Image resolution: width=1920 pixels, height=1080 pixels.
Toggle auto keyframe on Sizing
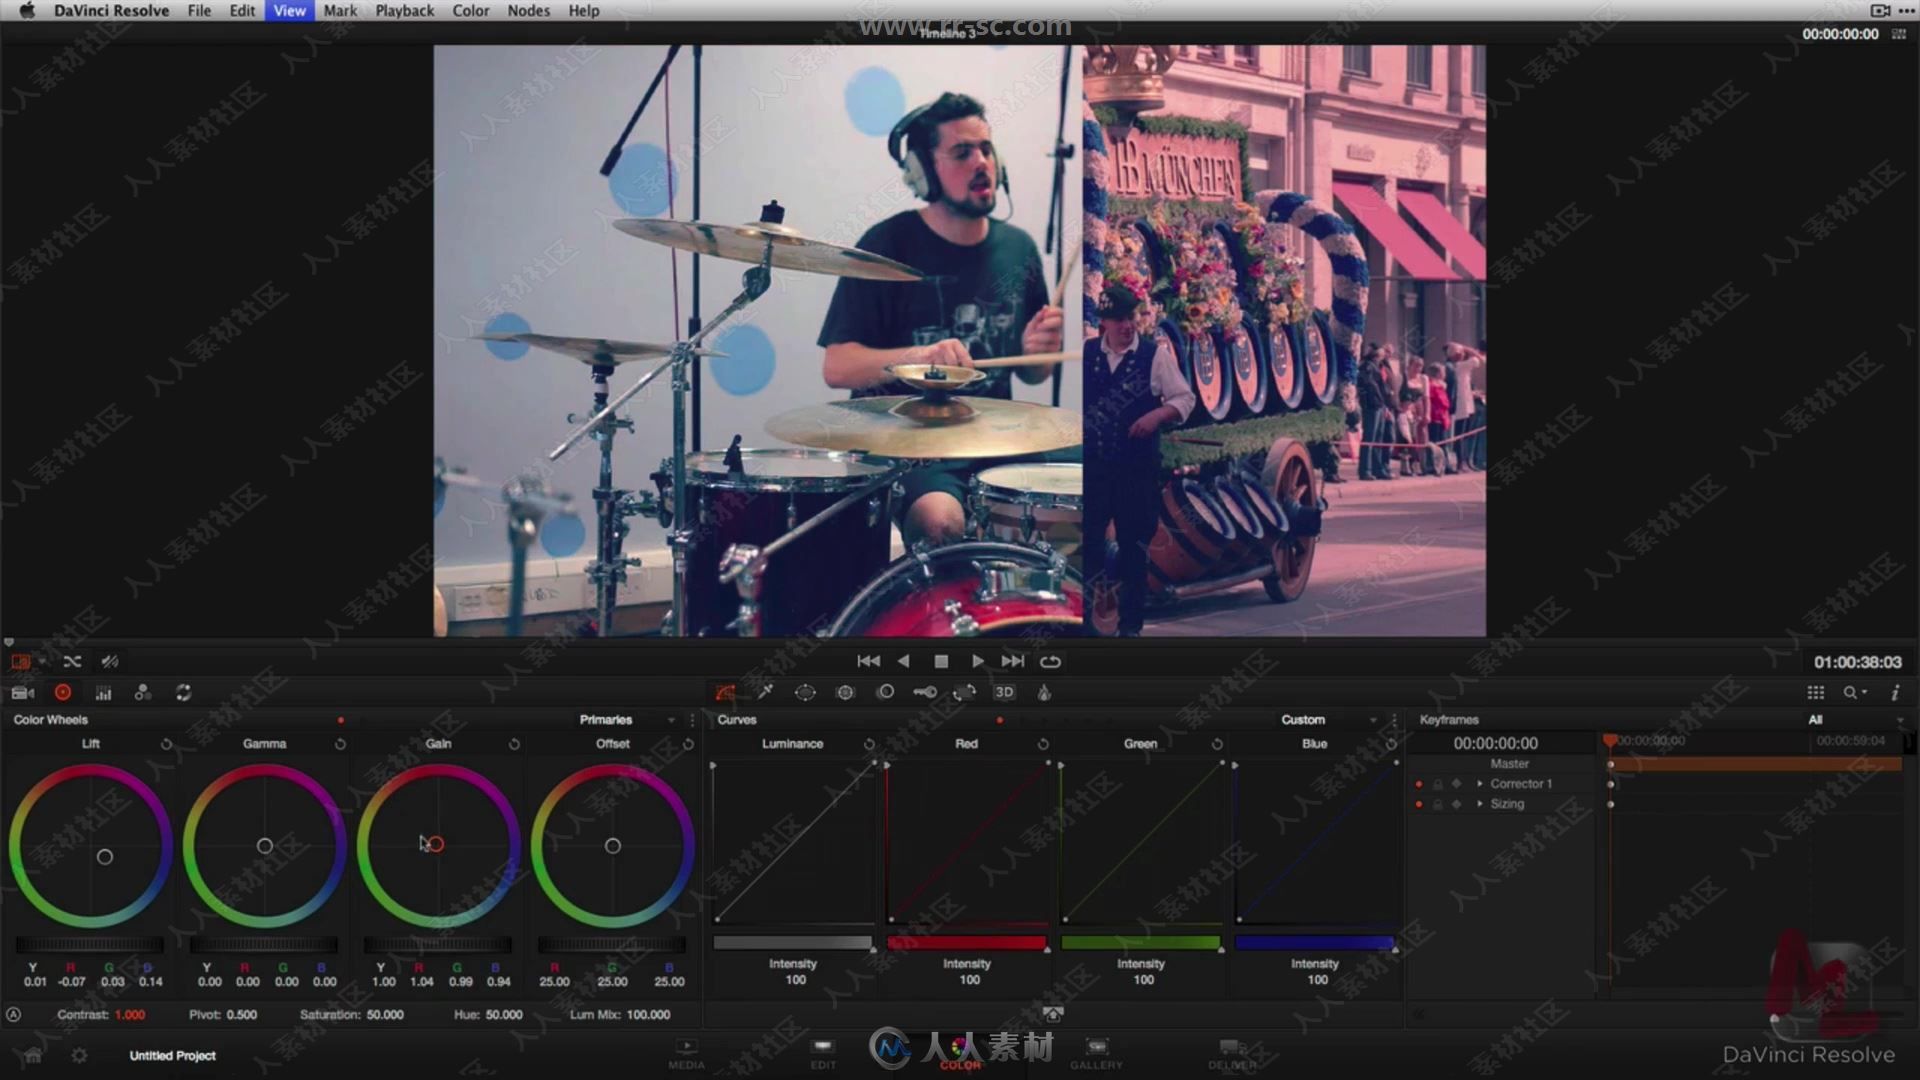pyautogui.click(x=1419, y=804)
